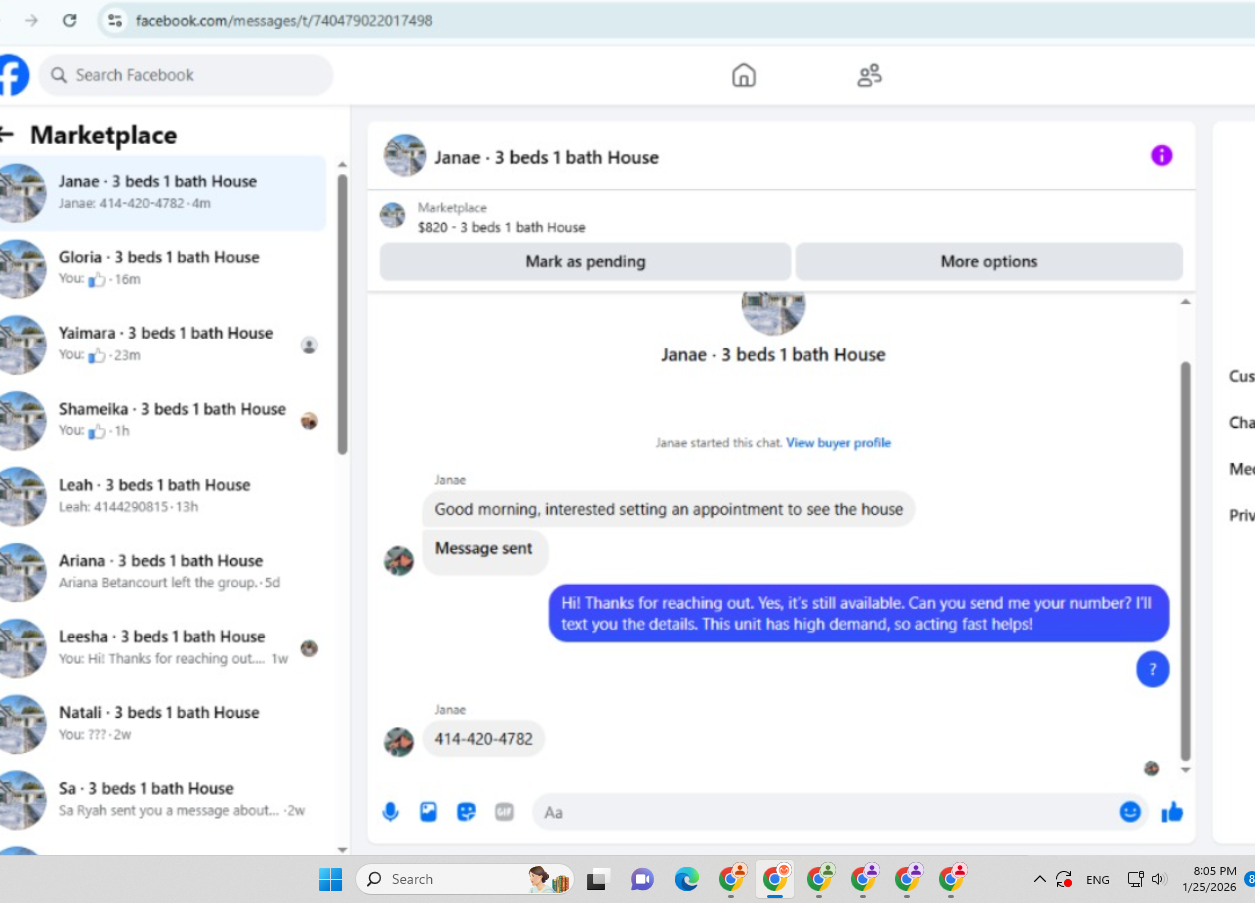1255x903 pixels.
Task: Click the Search Facebook field
Action: click(186, 75)
